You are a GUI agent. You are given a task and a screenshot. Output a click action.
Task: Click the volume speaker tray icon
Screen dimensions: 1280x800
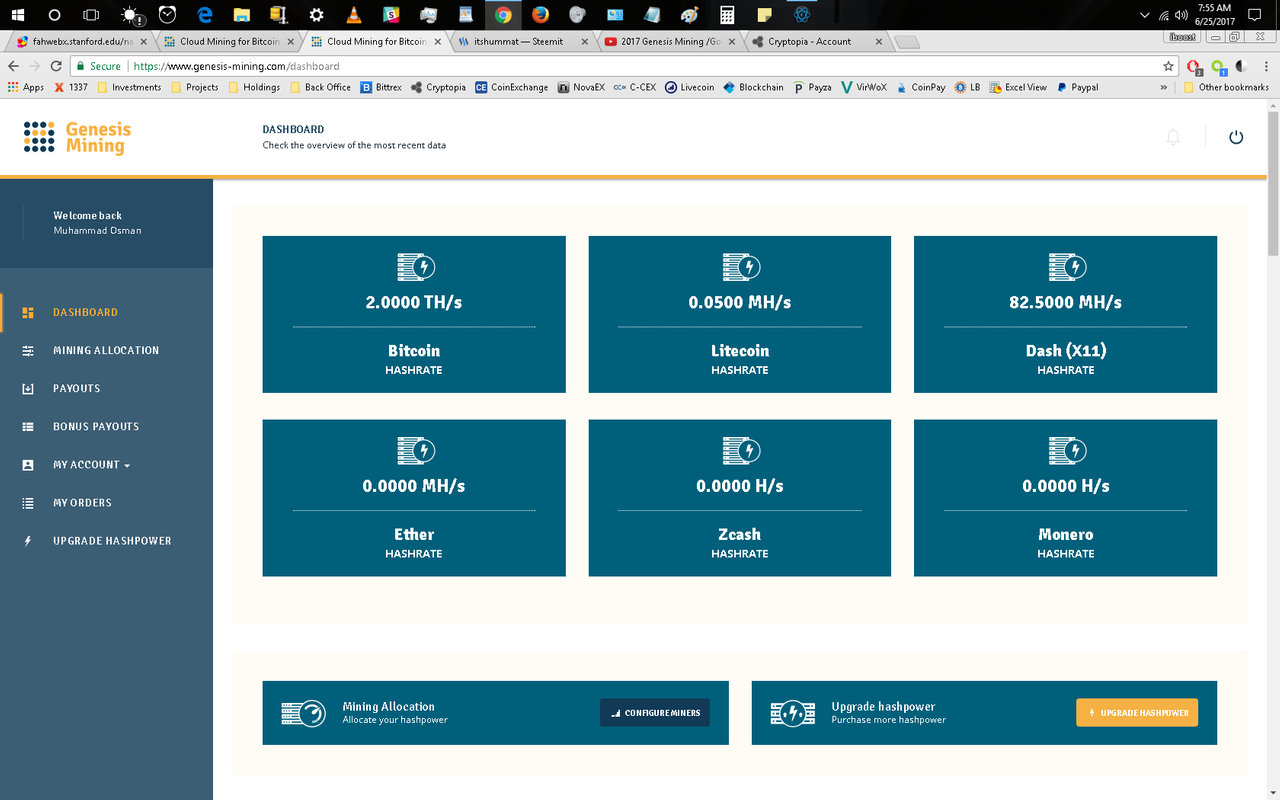click(1182, 15)
